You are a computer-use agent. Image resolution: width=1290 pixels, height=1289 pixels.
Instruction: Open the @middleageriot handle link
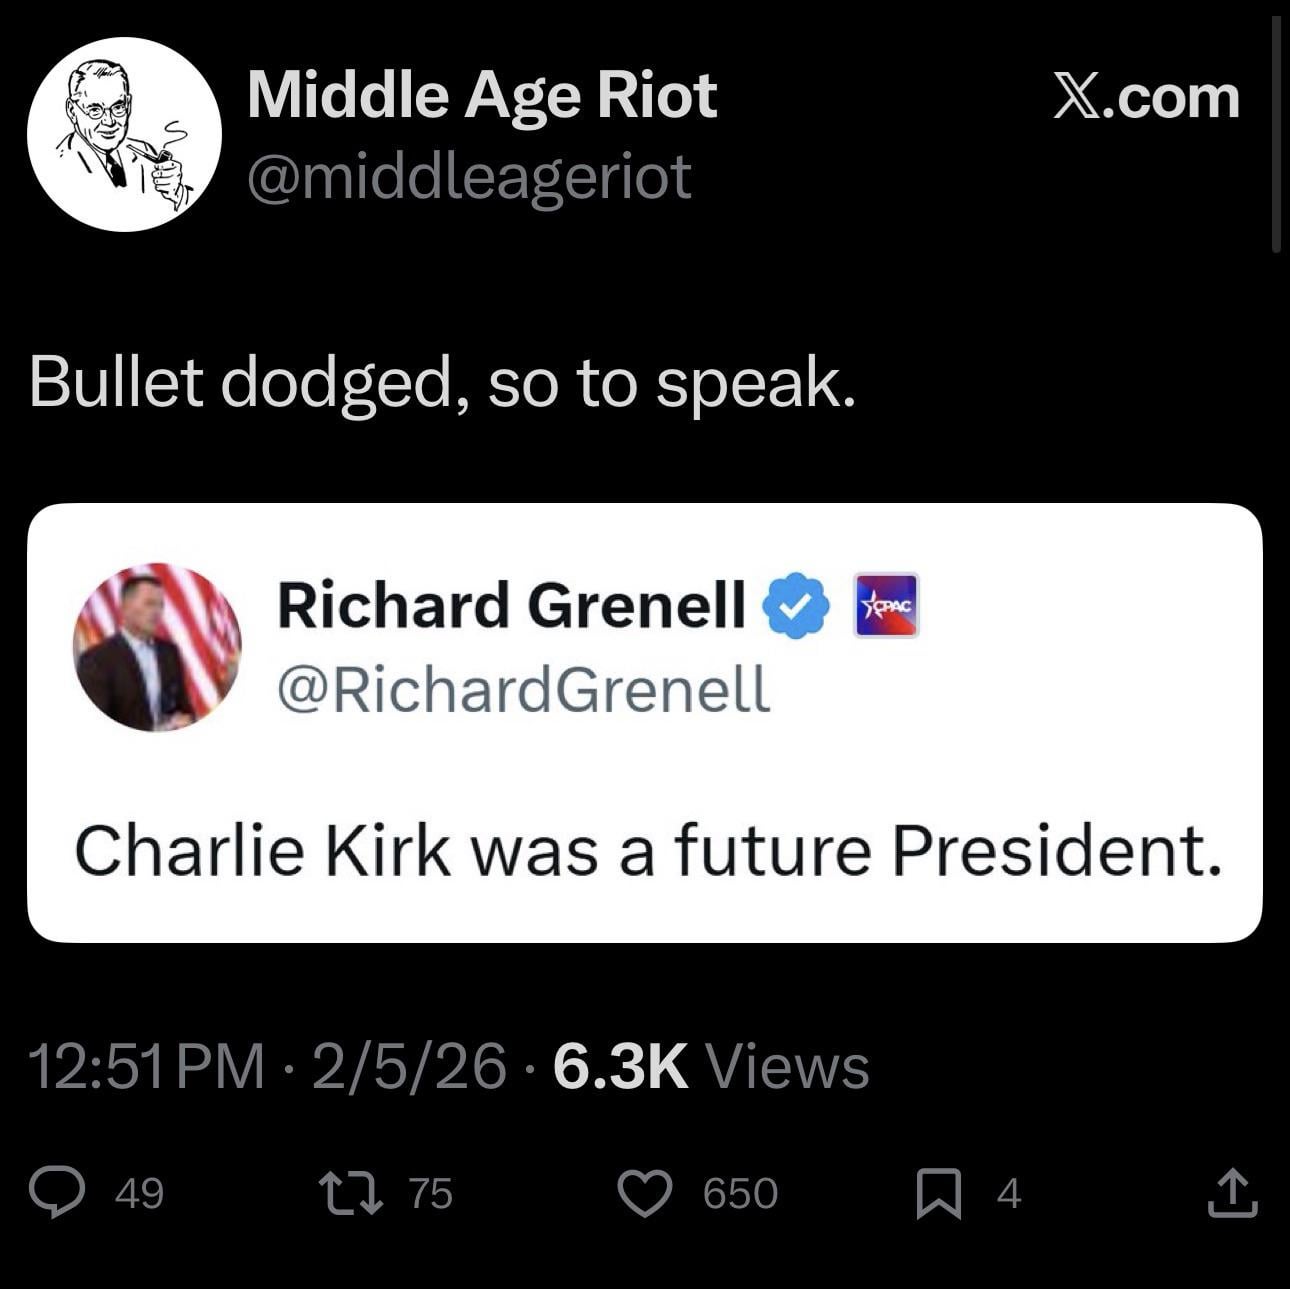[468, 177]
